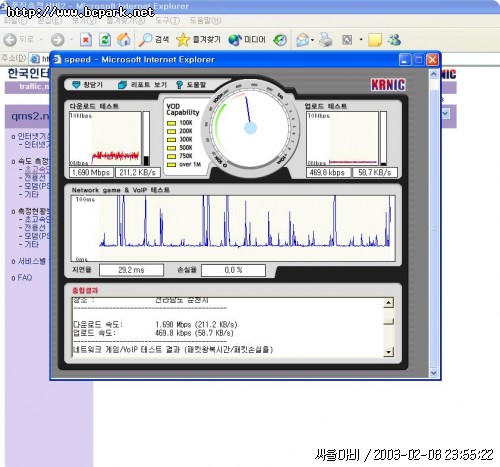This screenshot has height=467, width=500.
Task: Open the Media (미디어) toolbar button
Action: (247, 40)
